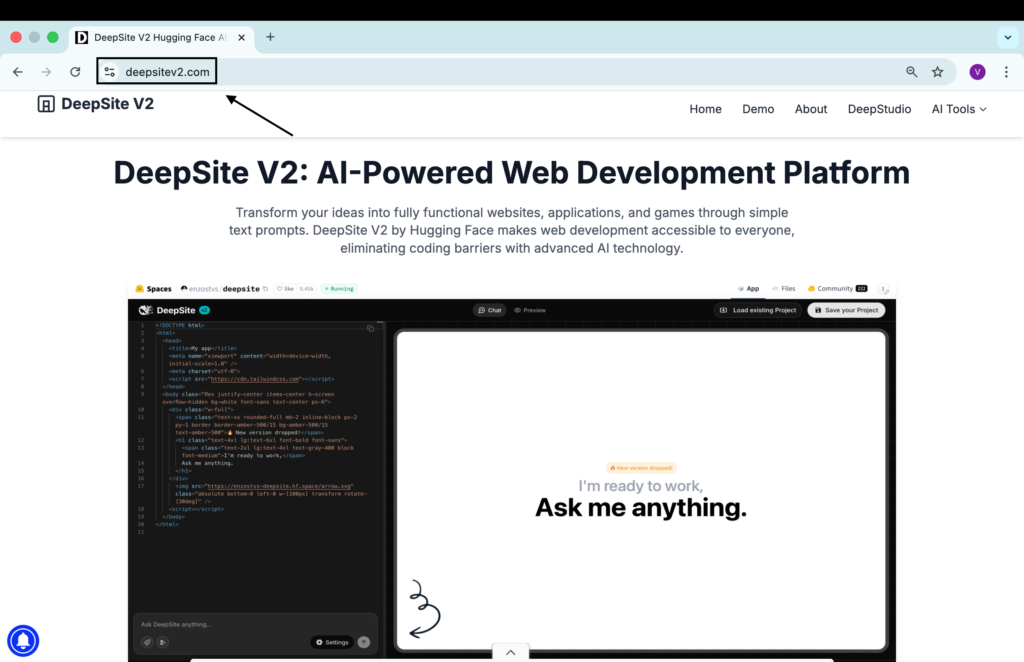The height and width of the screenshot is (662, 1024).
Task: Open the purple Chrome profile avatar
Action: [x=977, y=72]
